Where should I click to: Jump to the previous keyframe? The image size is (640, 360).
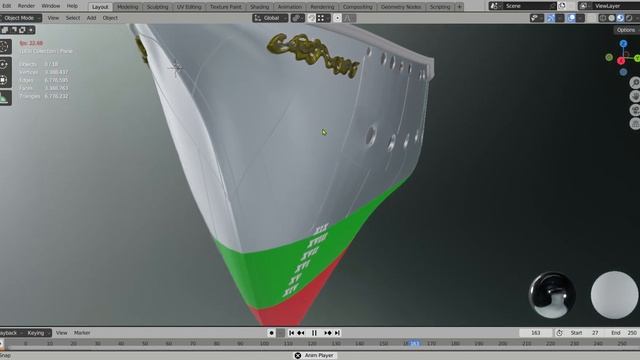click(x=301, y=333)
